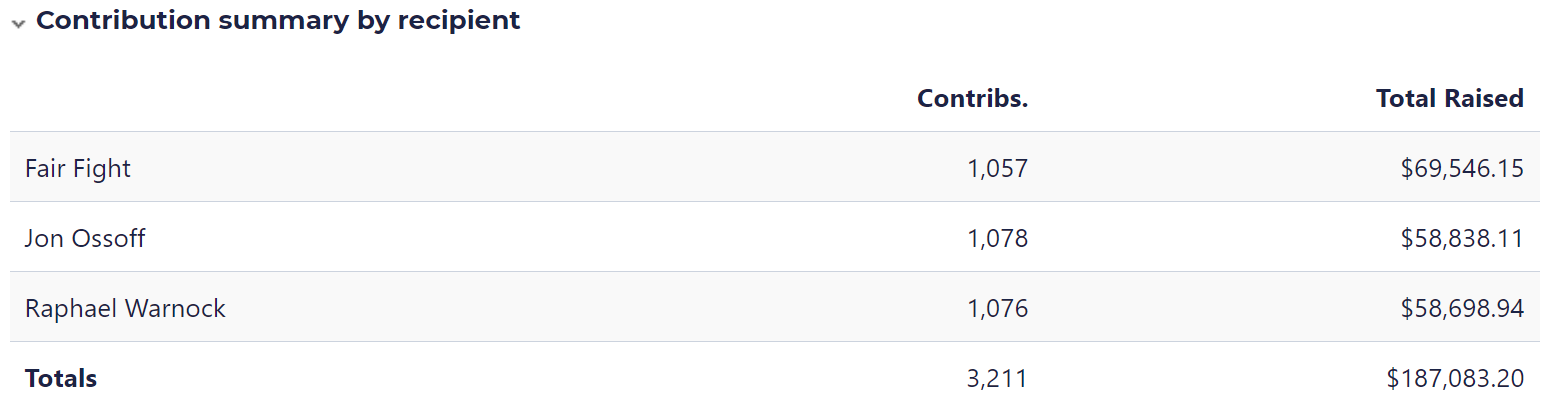Image resolution: width=1542 pixels, height=410 pixels.
Task: Click Raphael Warnock's 1,076 contributions value
Action: 997,308
